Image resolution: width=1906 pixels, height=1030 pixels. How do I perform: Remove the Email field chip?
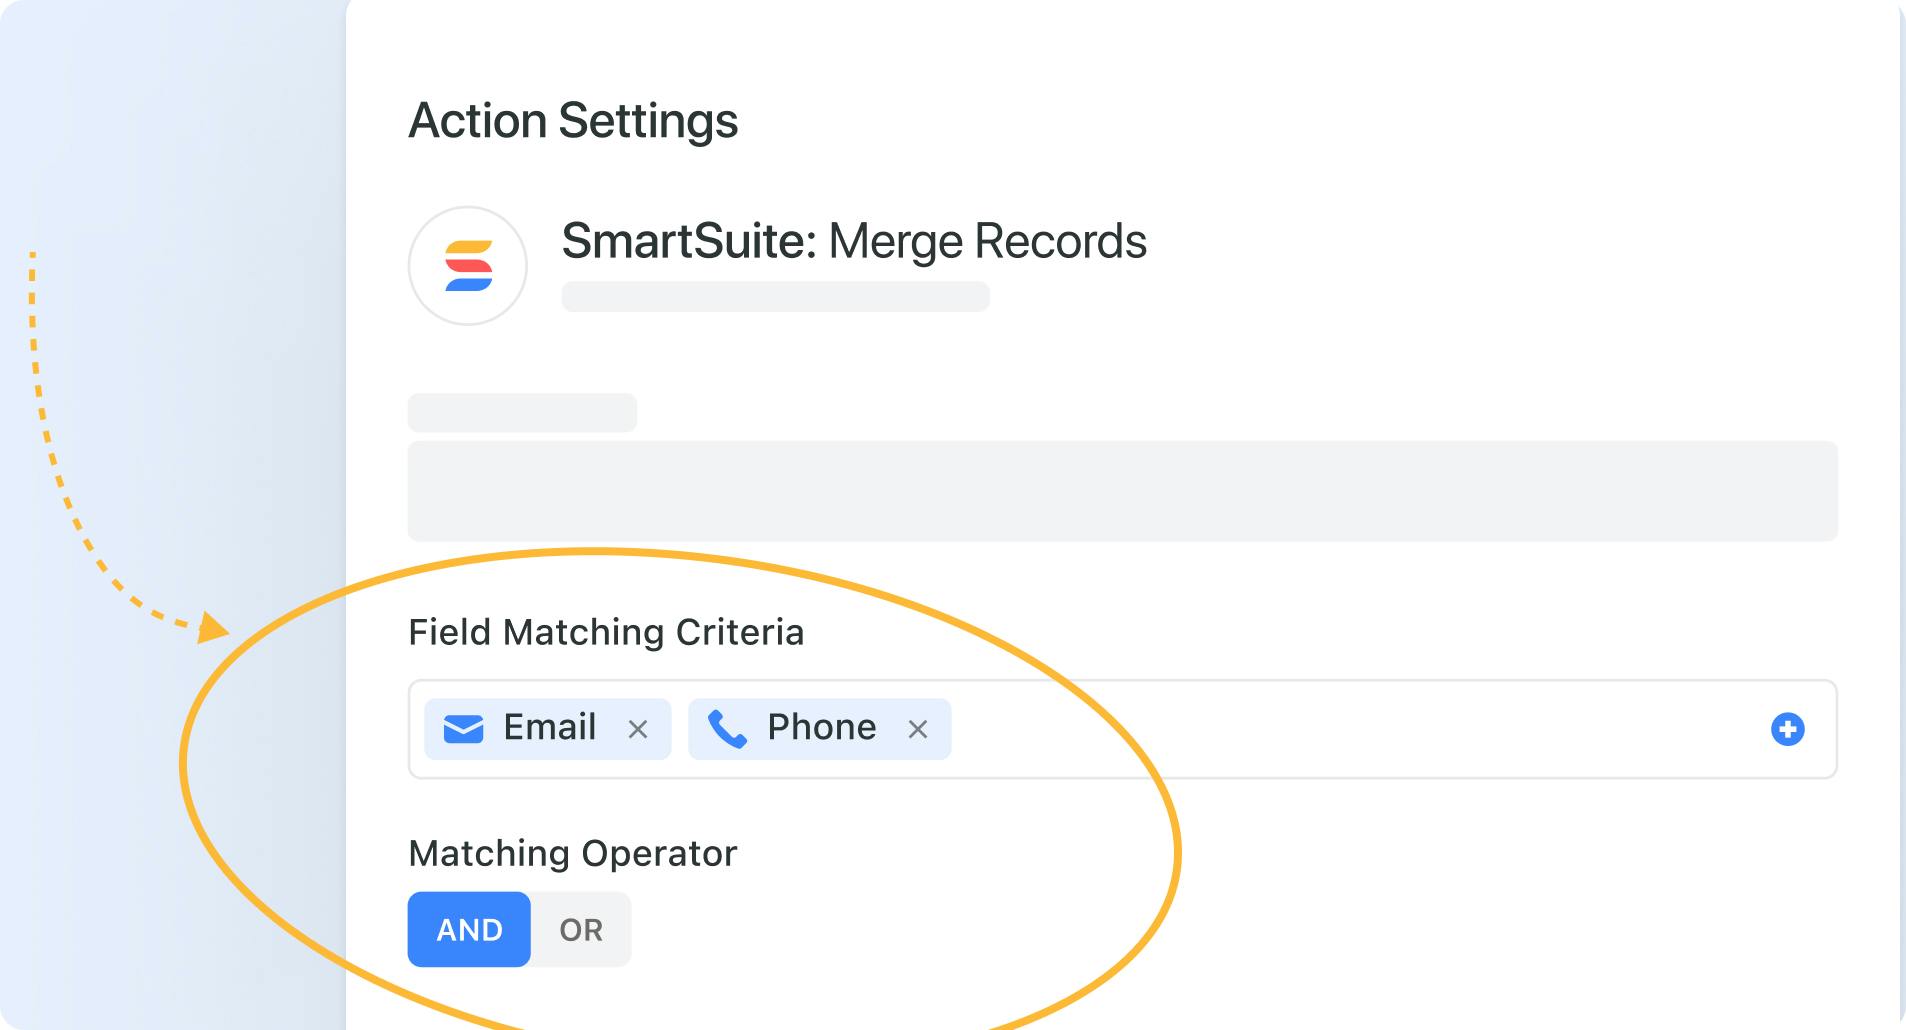point(637,730)
